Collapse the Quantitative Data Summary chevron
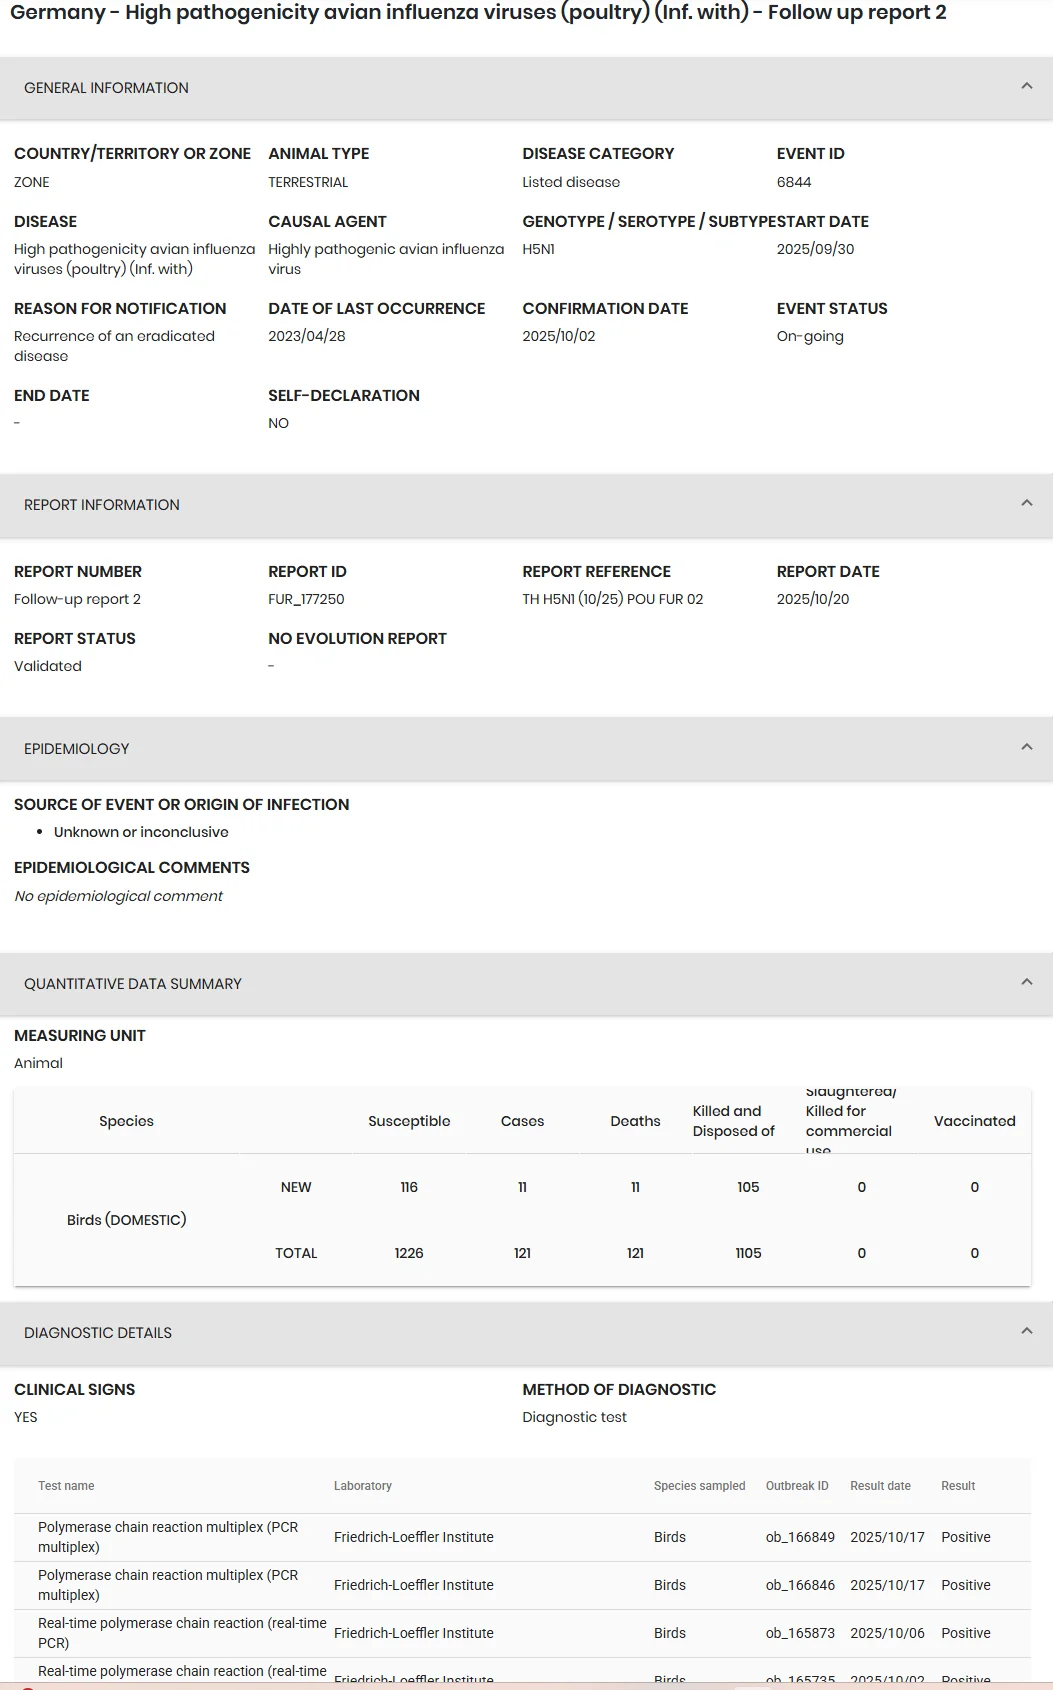Image resolution: width=1053 pixels, height=1690 pixels. [1026, 983]
